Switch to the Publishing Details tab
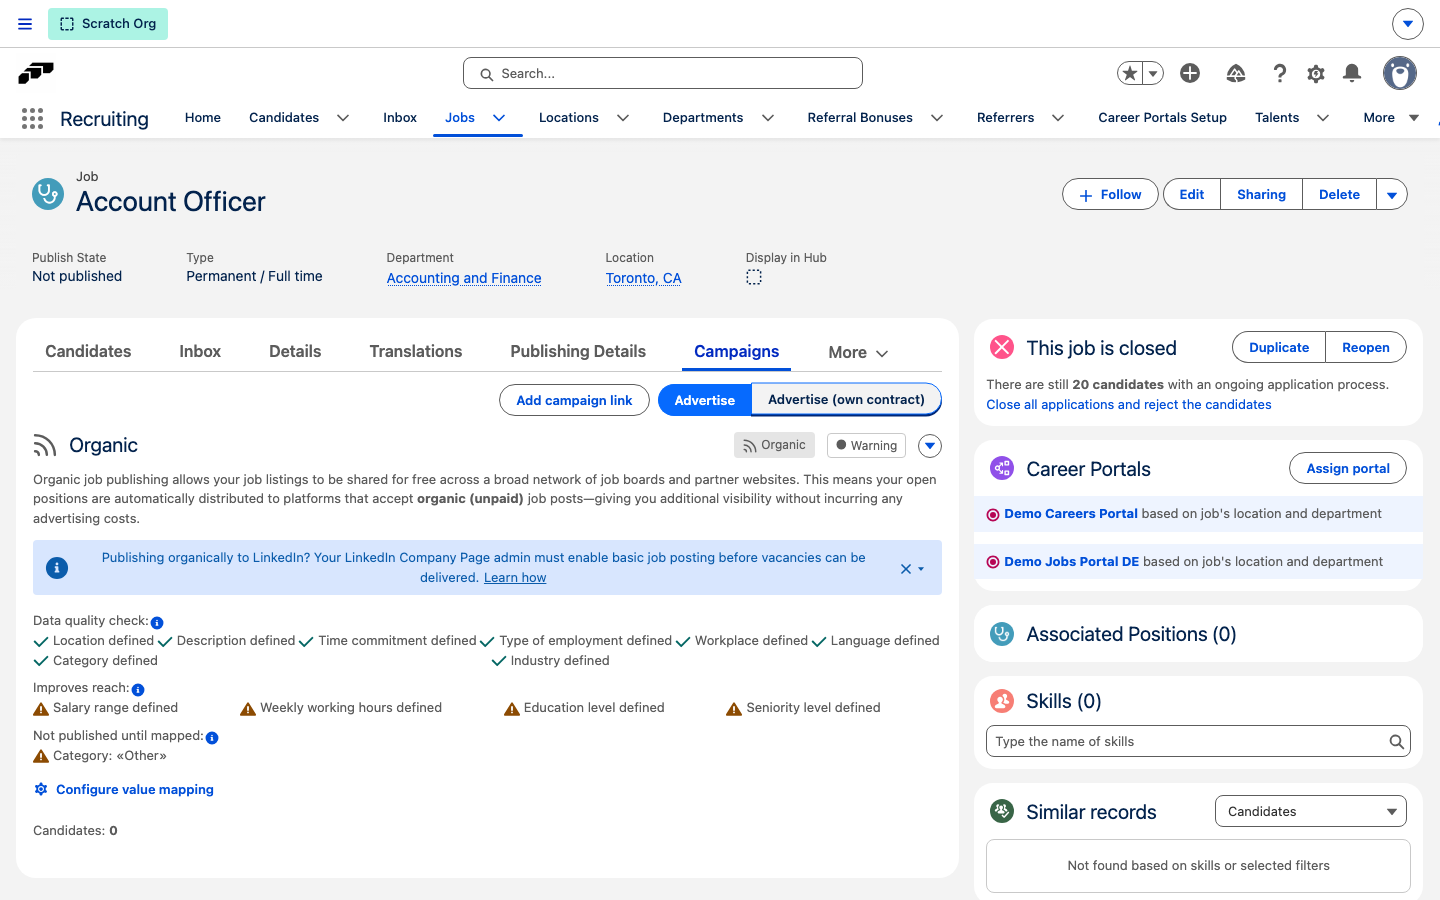1440x900 pixels. click(x=578, y=351)
